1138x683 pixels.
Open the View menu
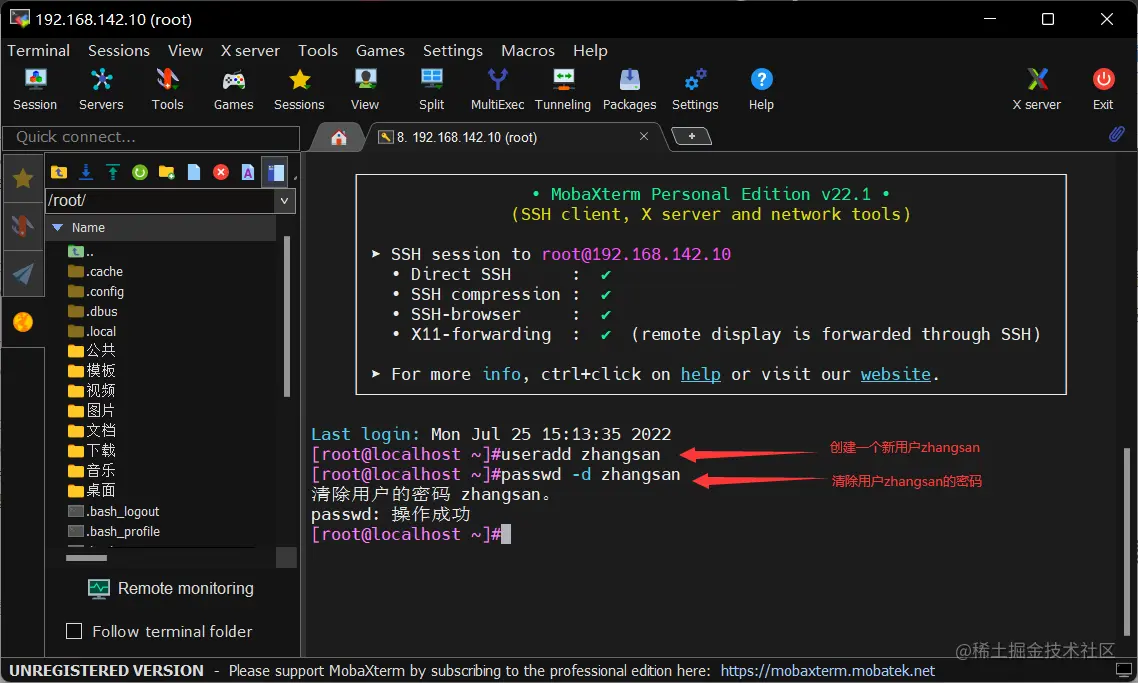pyautogui.click(x=185, y=50)
